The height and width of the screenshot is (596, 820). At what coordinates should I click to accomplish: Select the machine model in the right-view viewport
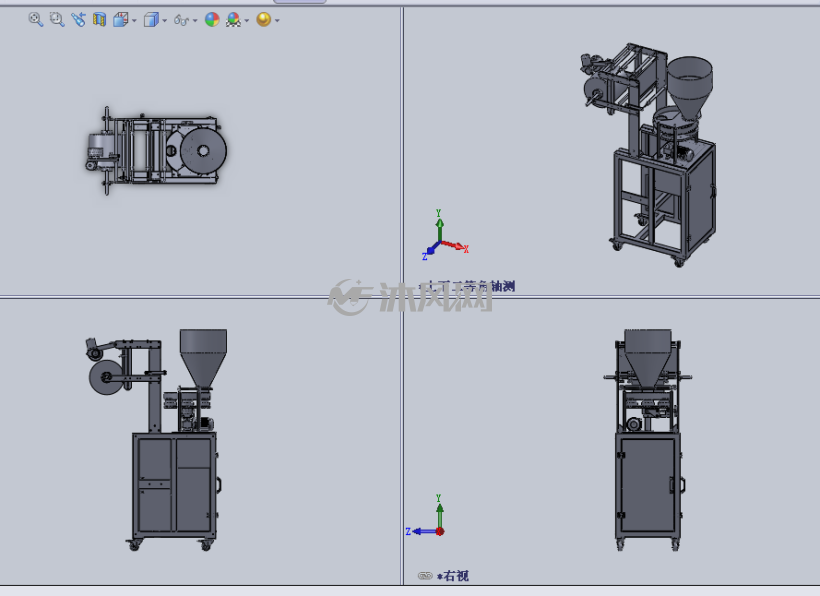point(648,440)
